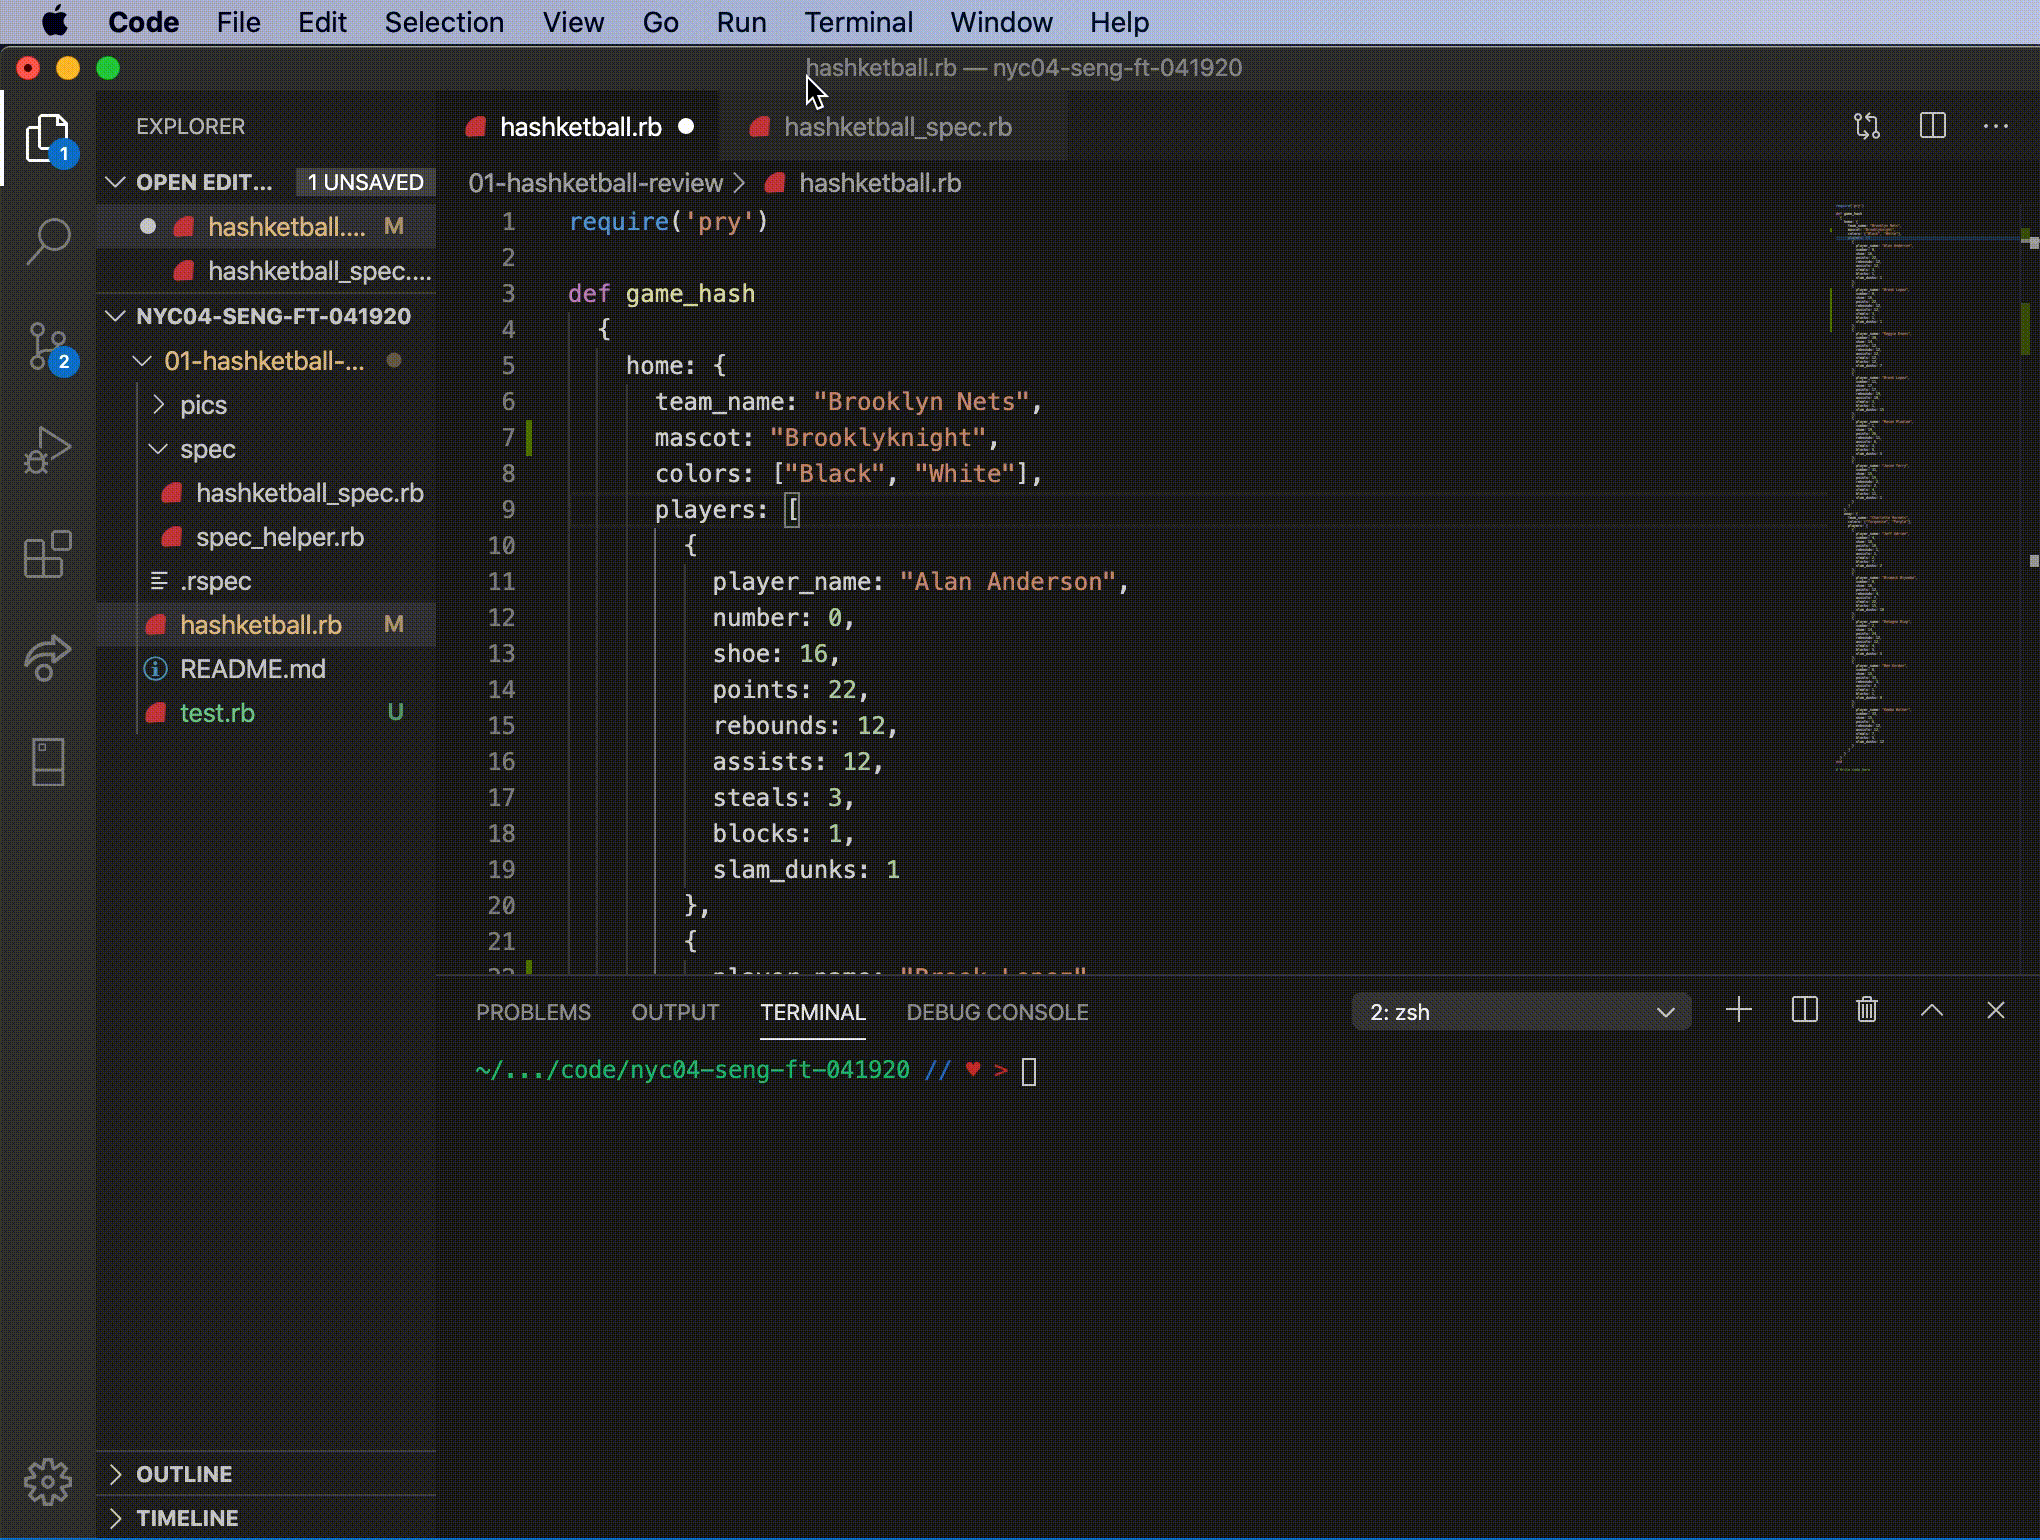Click line number 7 in the gutter

click(508, 437)
